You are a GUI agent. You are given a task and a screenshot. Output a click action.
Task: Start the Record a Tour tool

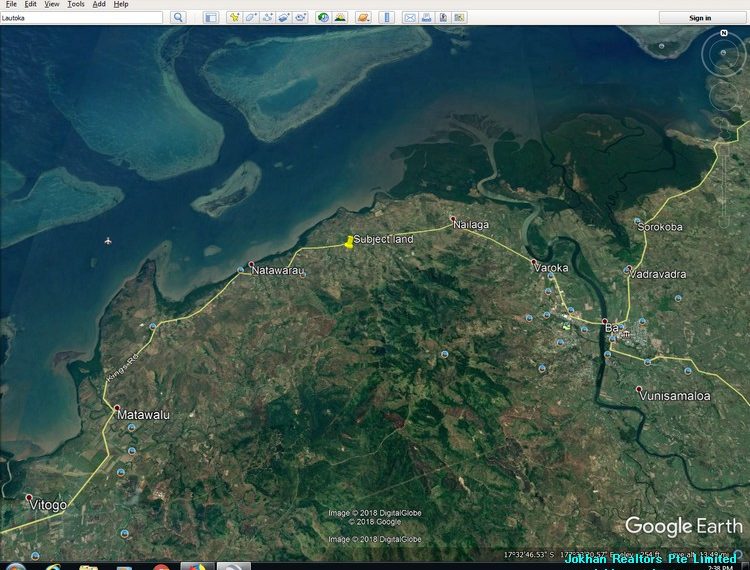(x=300, y=18)
